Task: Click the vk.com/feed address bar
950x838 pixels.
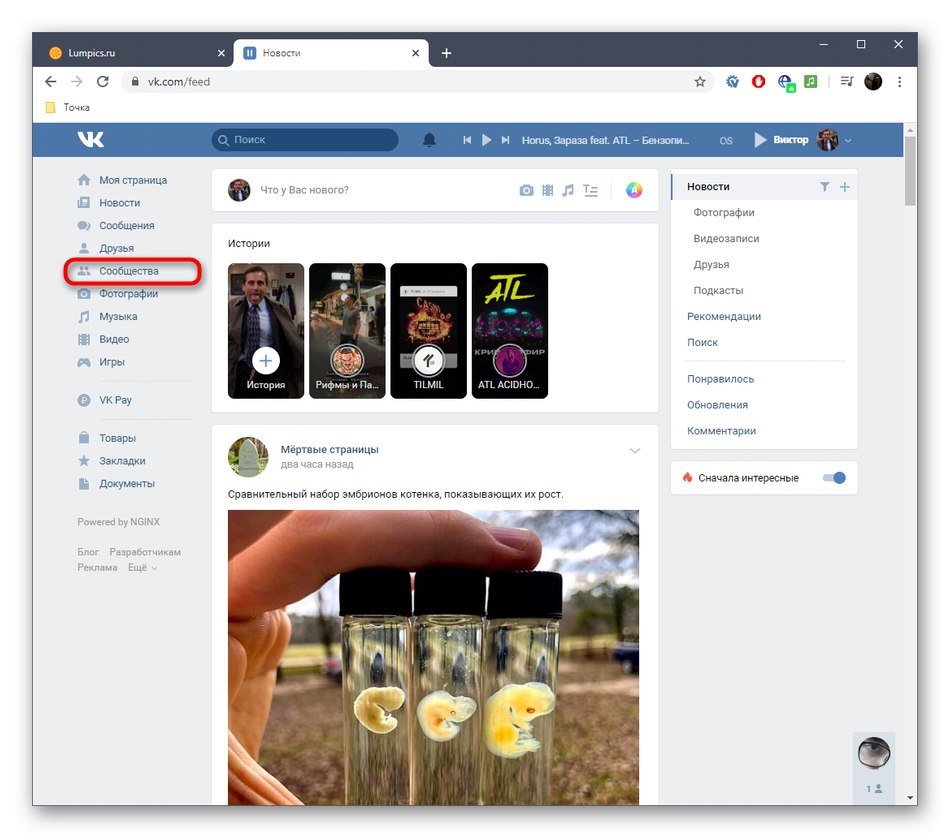Action: pos(418,81)
